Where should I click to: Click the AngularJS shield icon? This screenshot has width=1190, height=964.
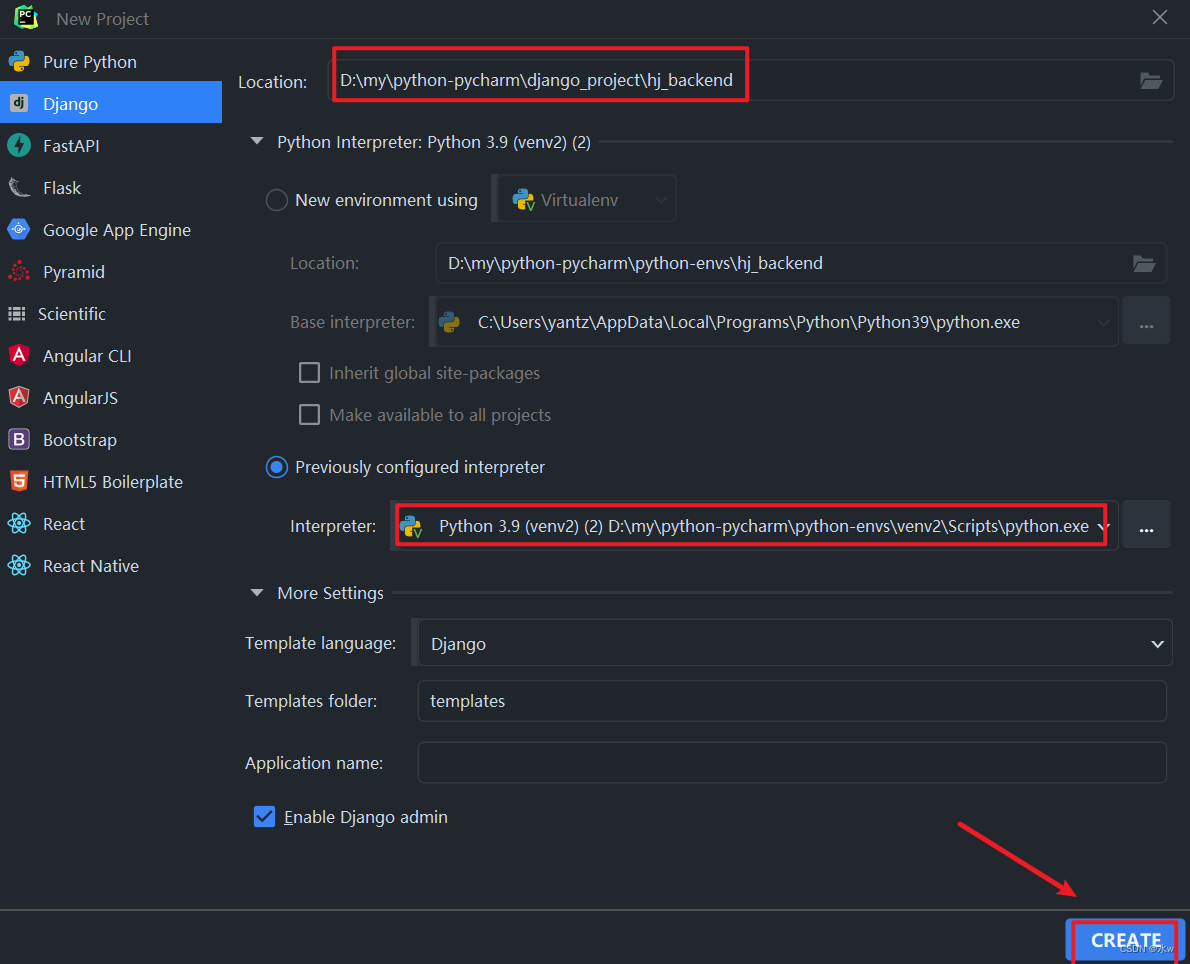click(x=19, y=397)
